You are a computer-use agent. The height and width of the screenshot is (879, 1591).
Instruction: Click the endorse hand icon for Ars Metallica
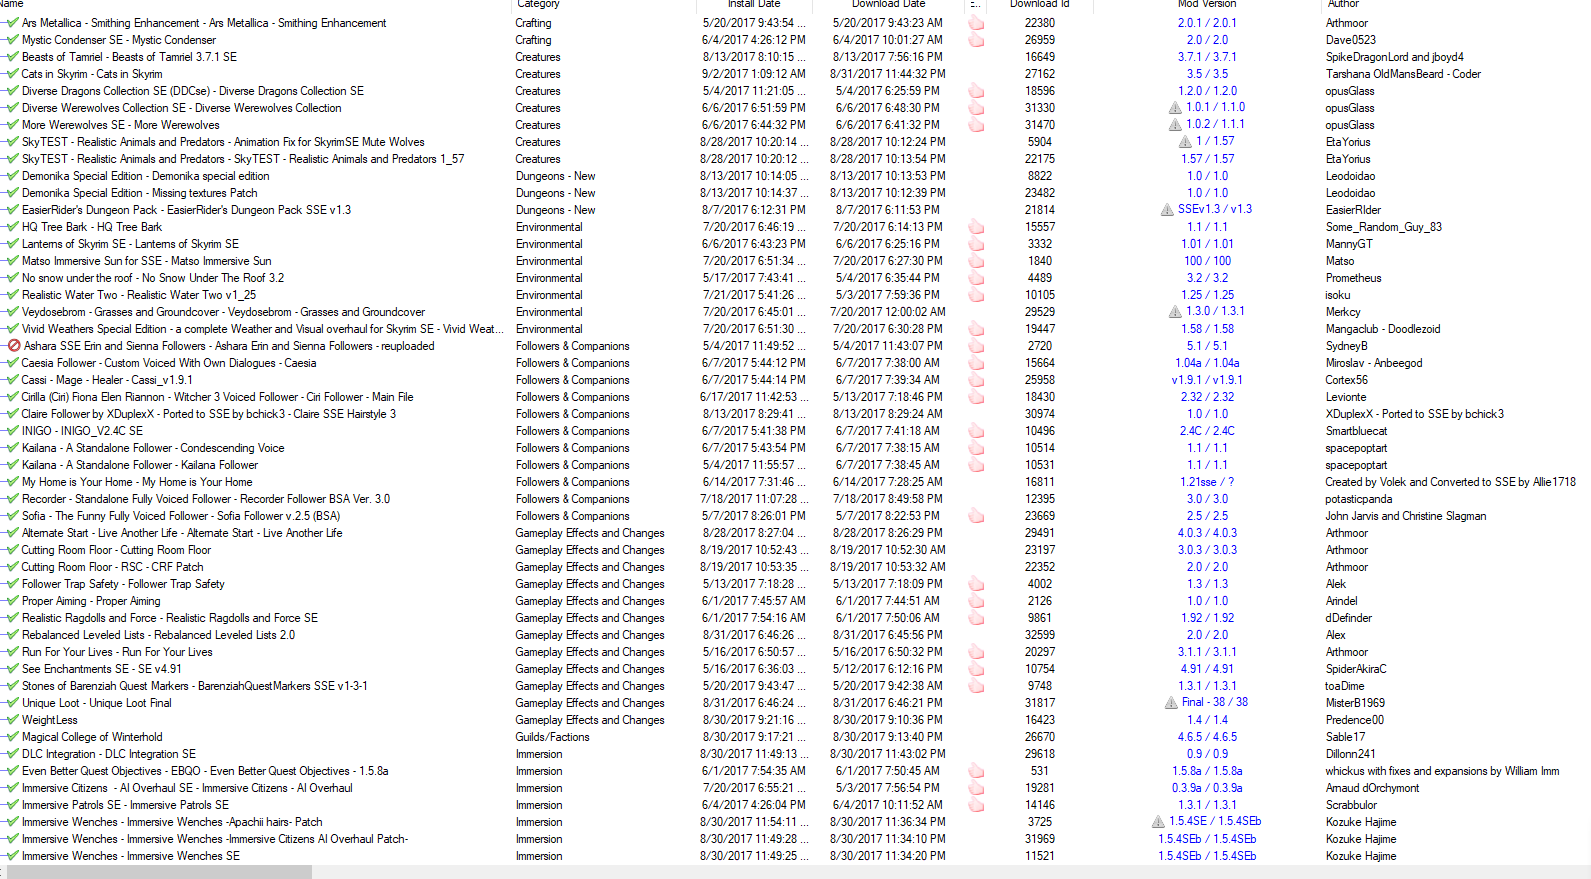(976, 23)
